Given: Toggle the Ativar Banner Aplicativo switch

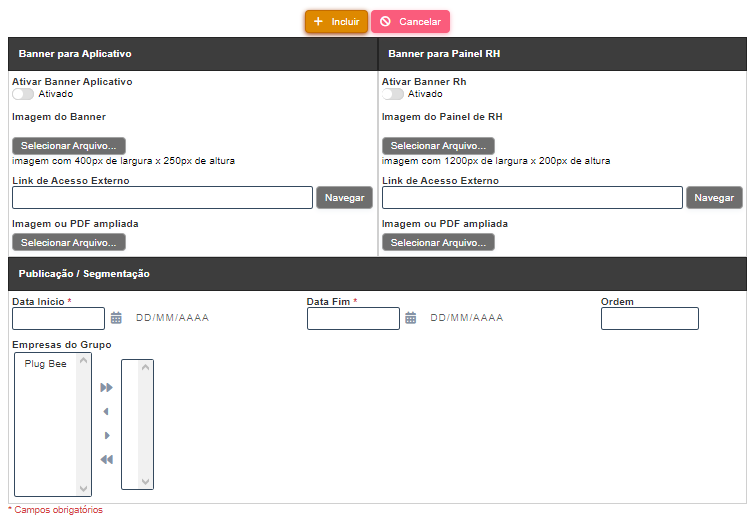Looking at the screenshot, I should [x=23, y=94].
